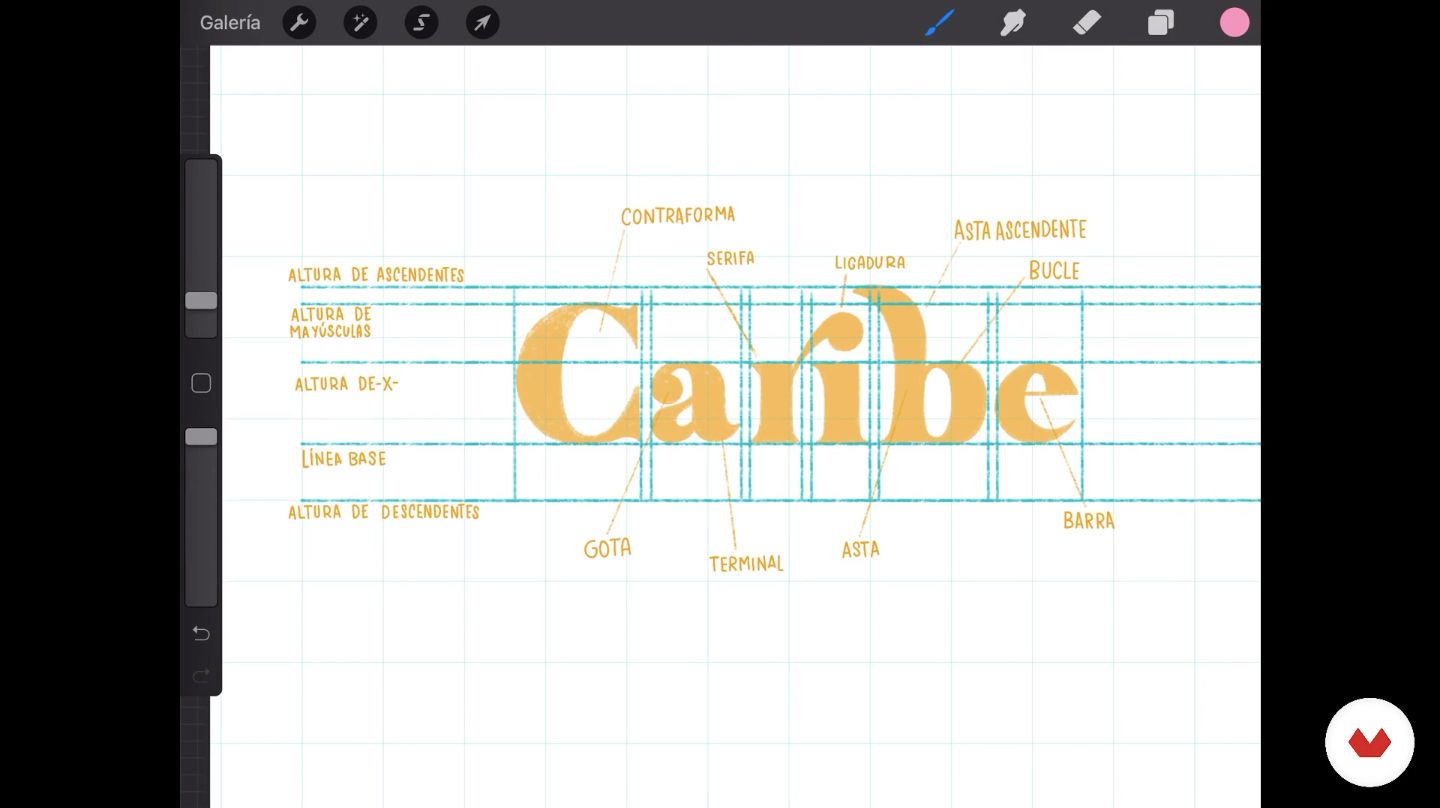The image size is (1440, 808).
Task: Click the brush opacity slider handle
Action: [201, 437]
